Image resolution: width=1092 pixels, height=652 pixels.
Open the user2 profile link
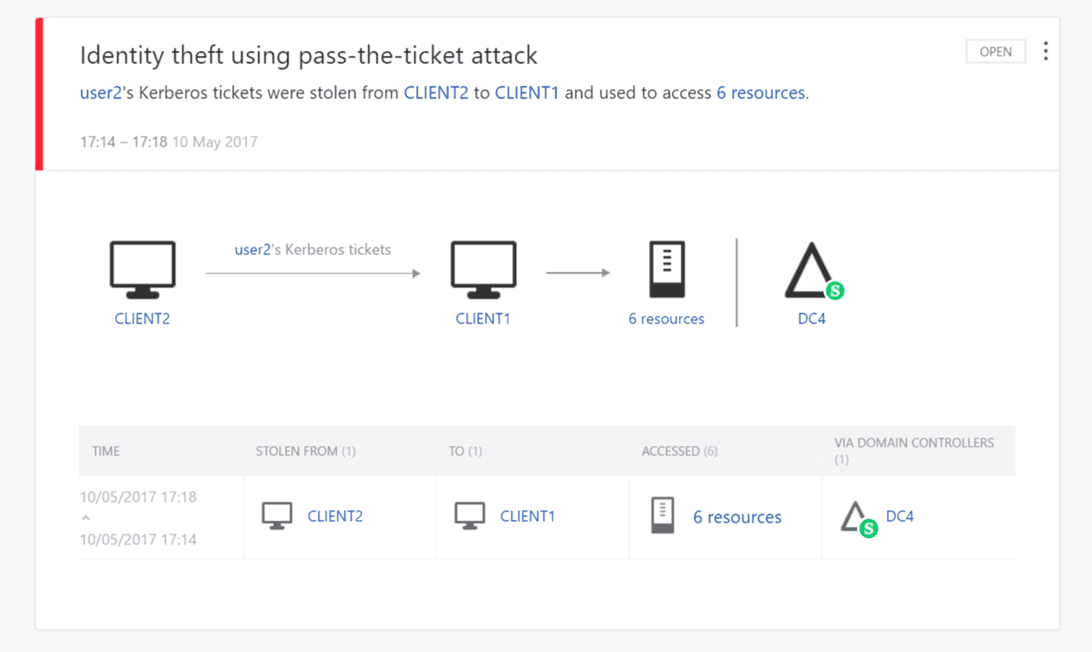[98, 92]
